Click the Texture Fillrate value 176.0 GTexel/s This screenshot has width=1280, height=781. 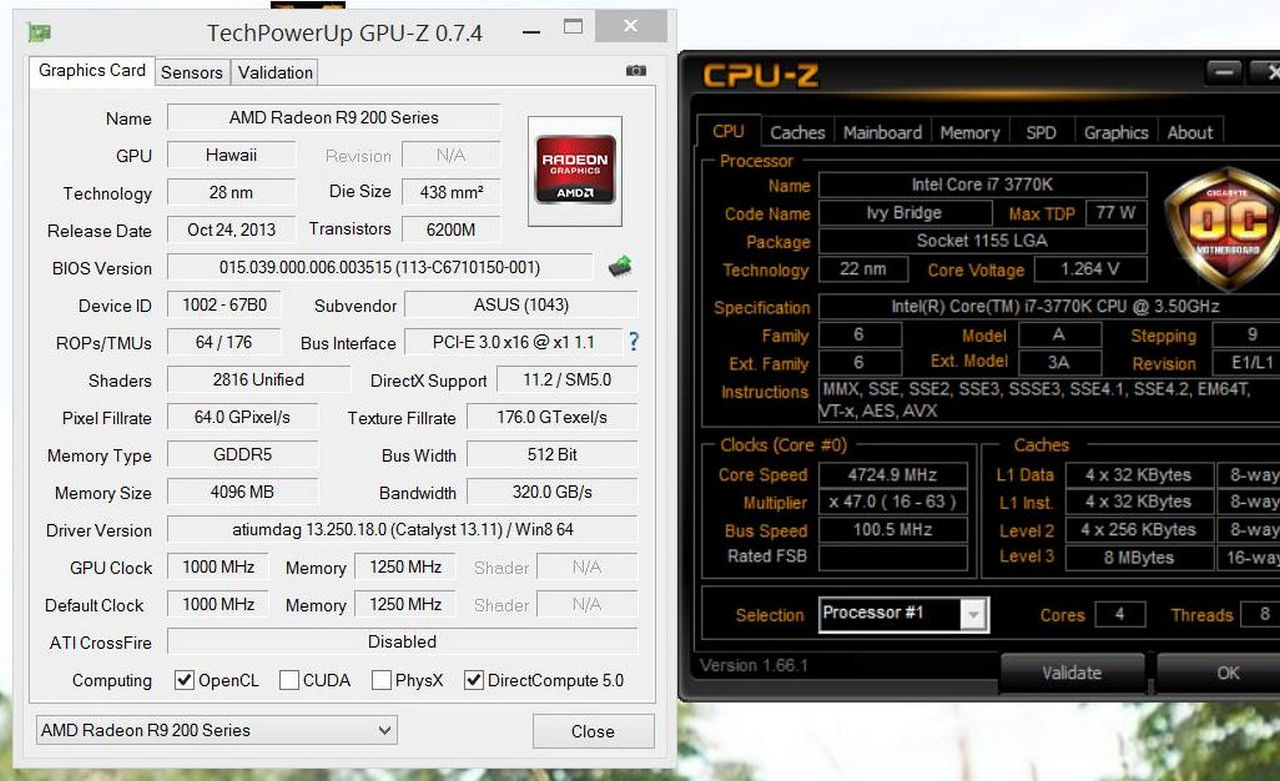[552, 417]
